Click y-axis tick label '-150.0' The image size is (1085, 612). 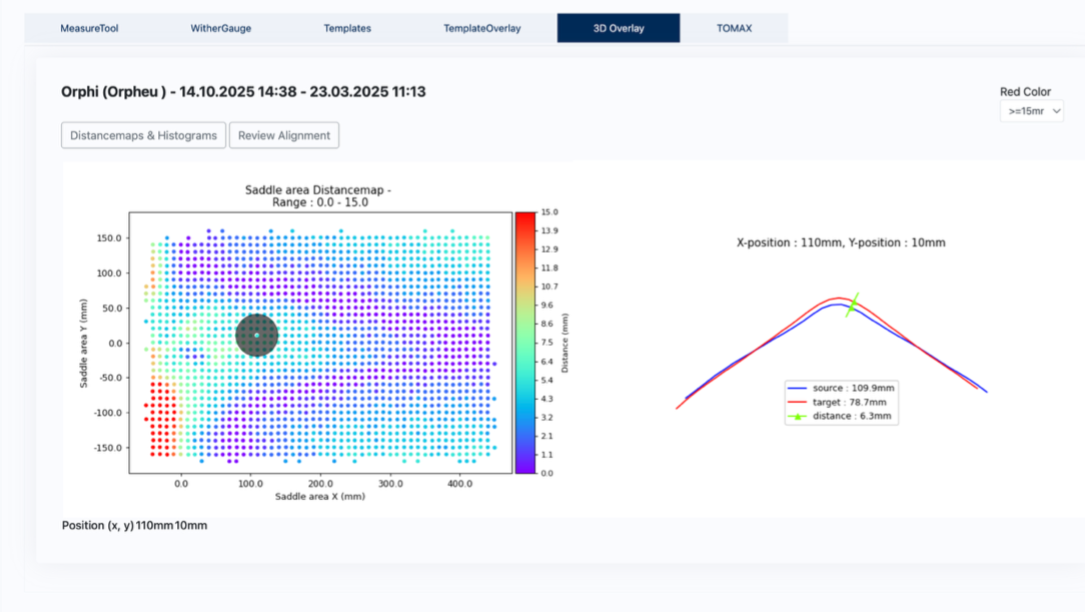click(x=107, y=448)
